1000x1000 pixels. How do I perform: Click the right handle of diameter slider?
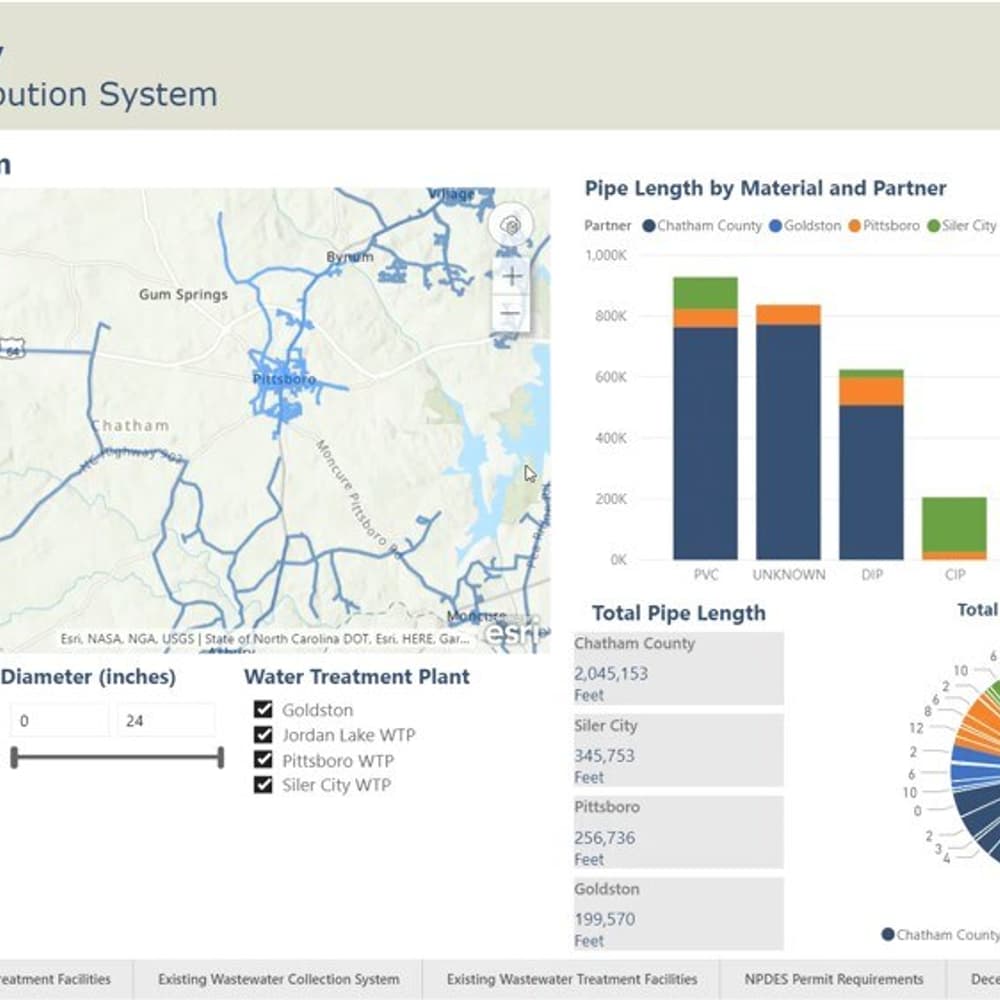[x=221, y=758]
